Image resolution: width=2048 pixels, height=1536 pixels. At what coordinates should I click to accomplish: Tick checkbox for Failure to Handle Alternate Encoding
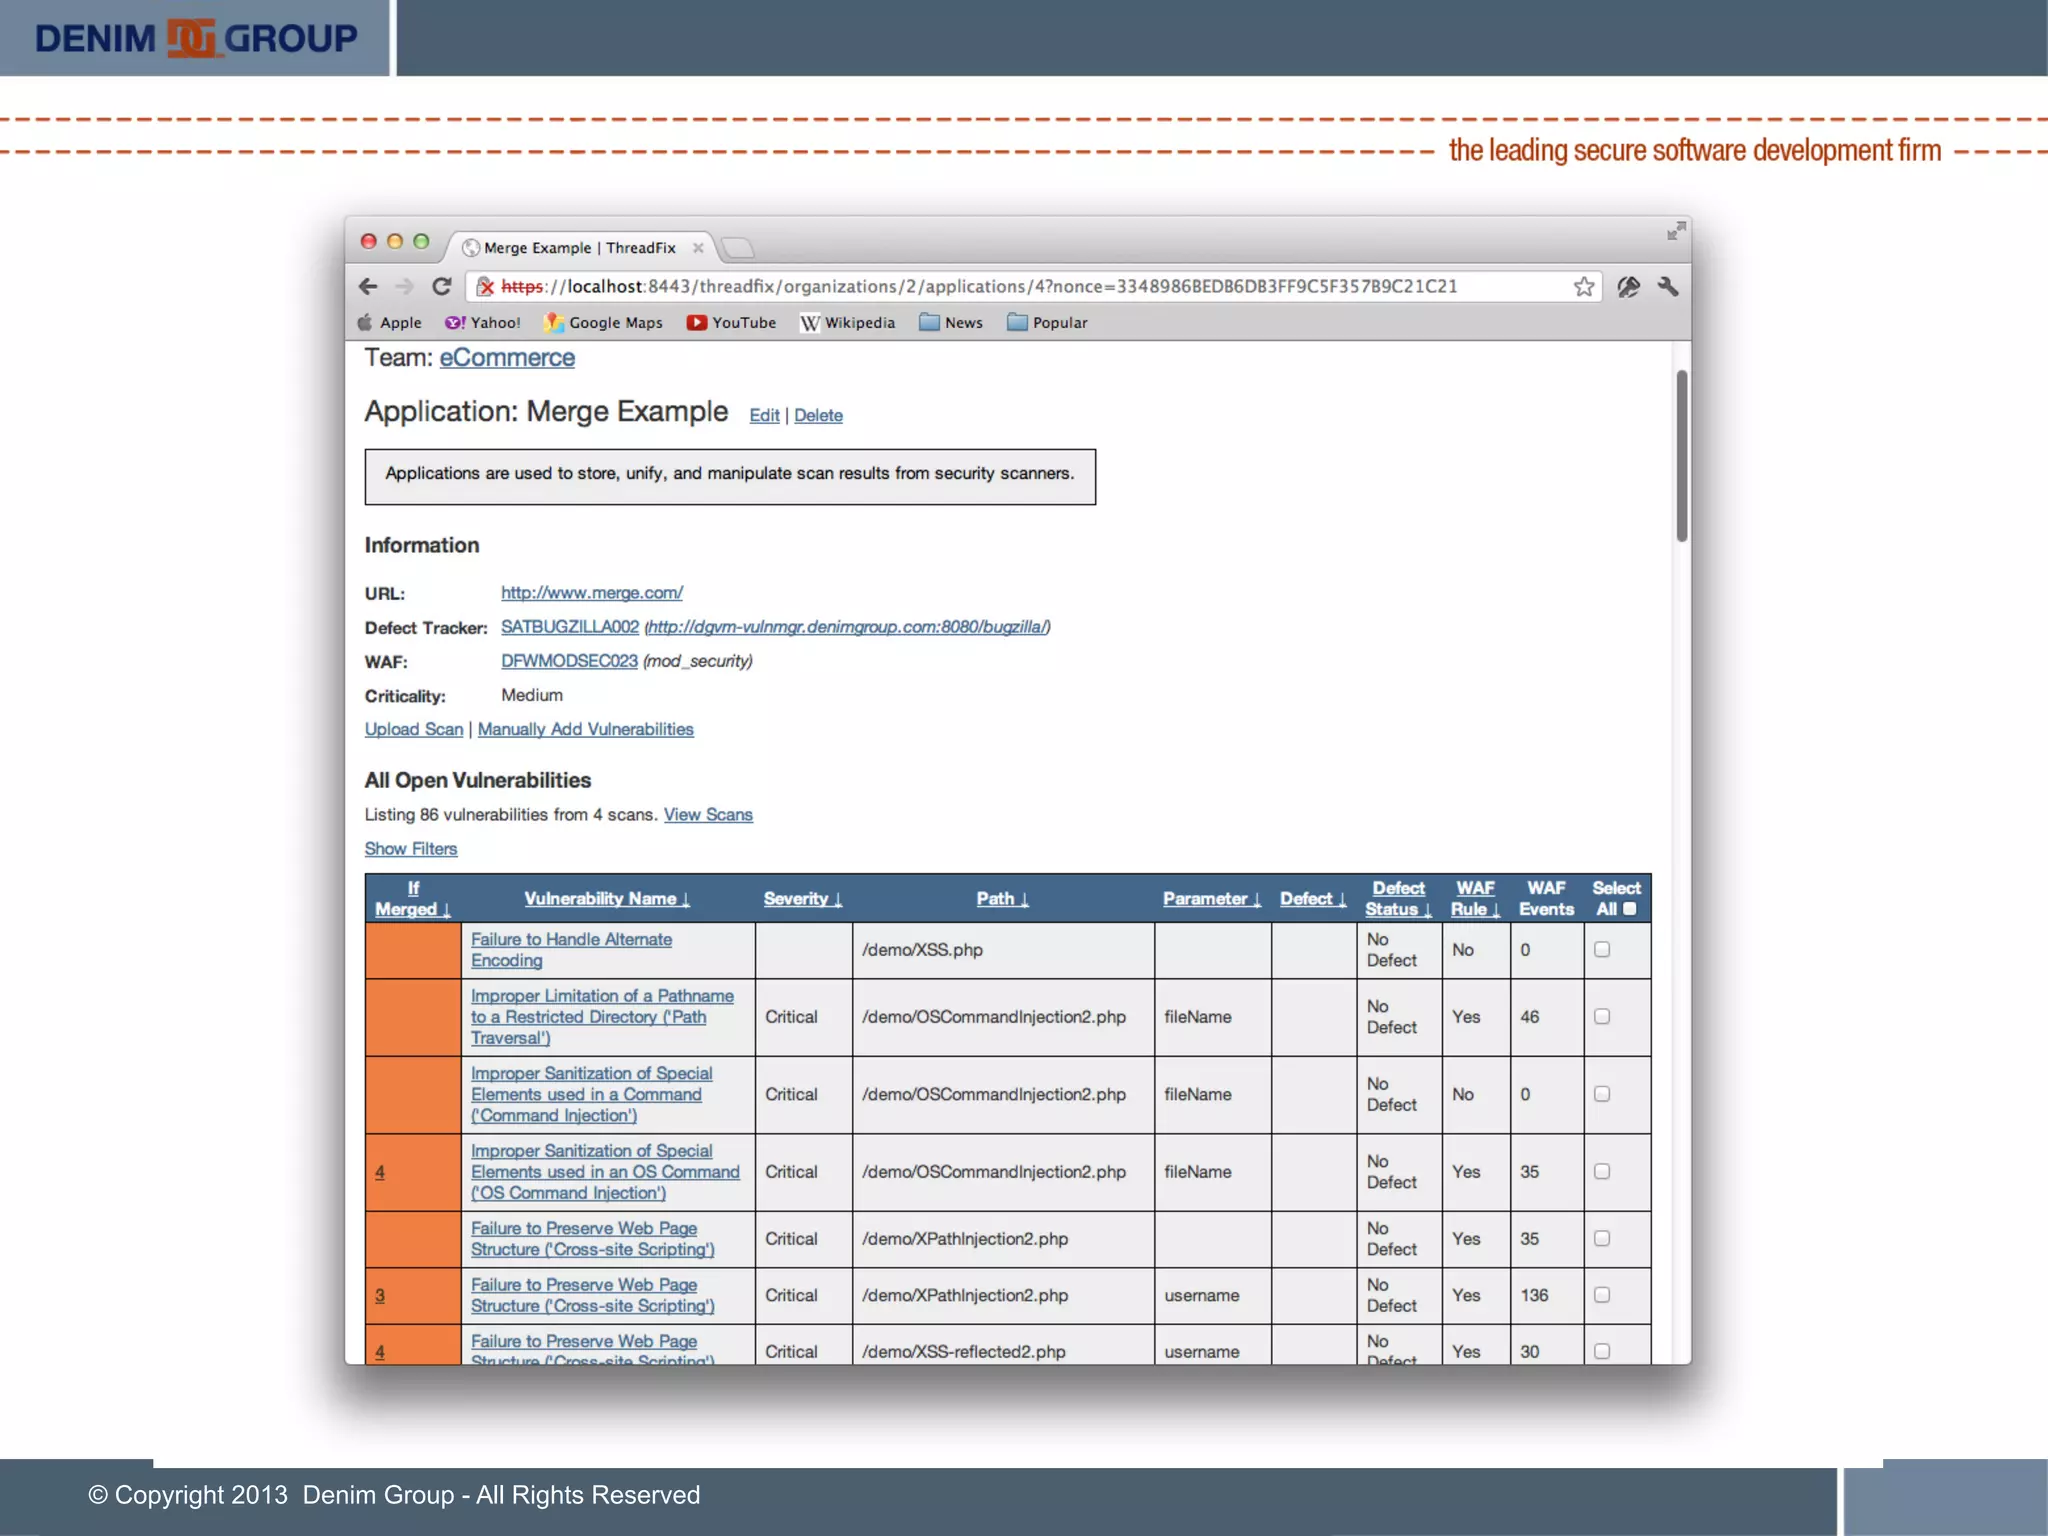(1602, 949)
